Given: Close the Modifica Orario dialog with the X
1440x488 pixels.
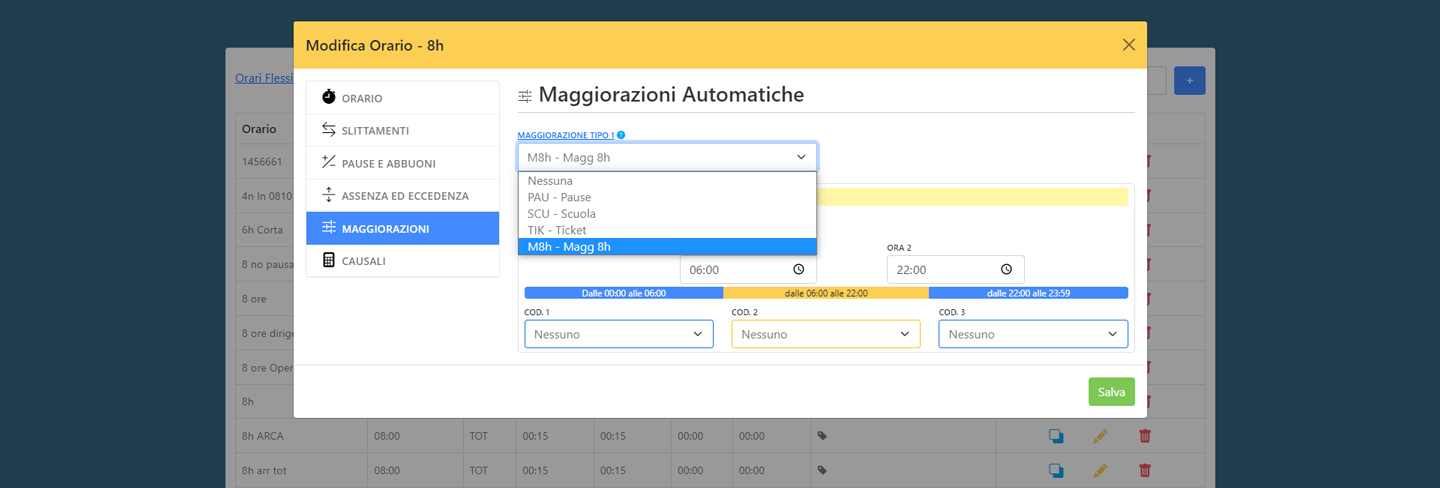Looking at the screenshot, I should 1129,45.
